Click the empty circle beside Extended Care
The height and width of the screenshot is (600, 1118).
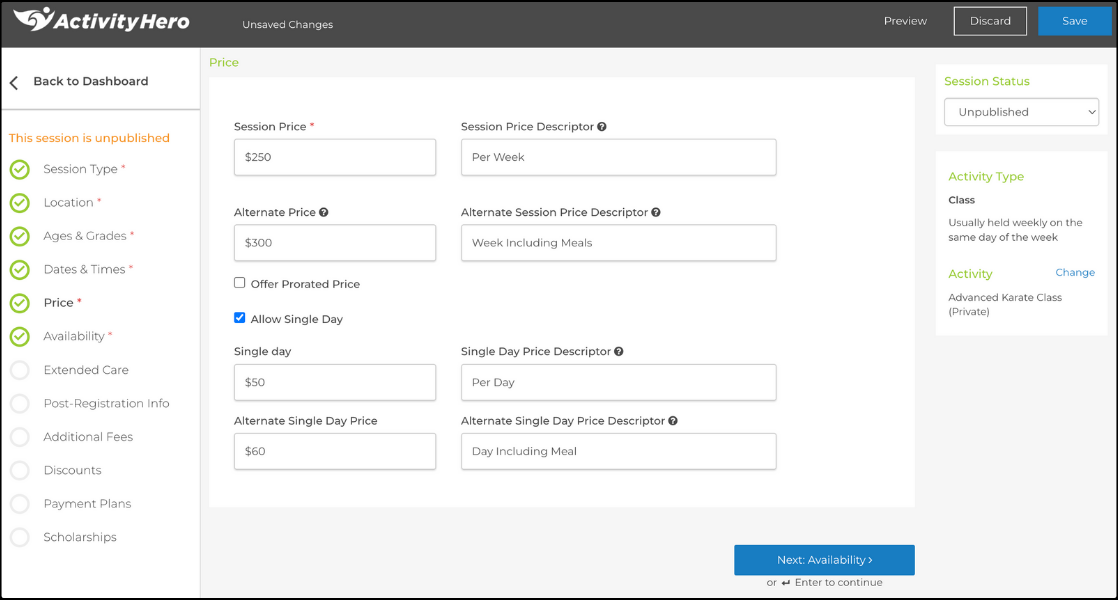20,370
